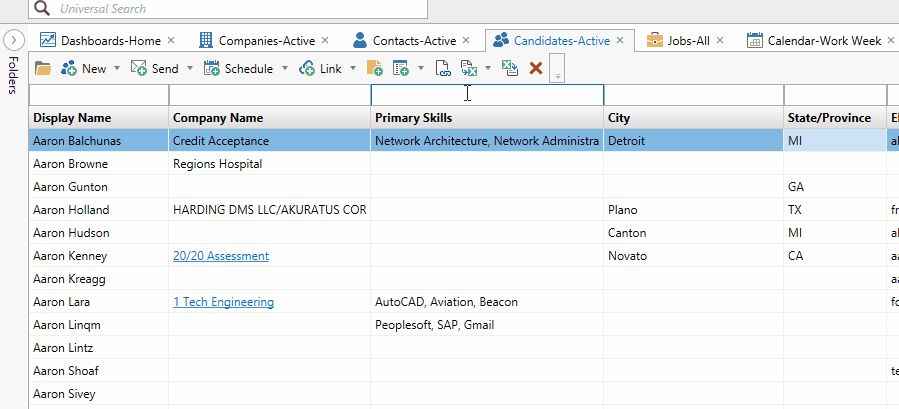Select candidate Aaron Hudson

(x=71, y=233)
